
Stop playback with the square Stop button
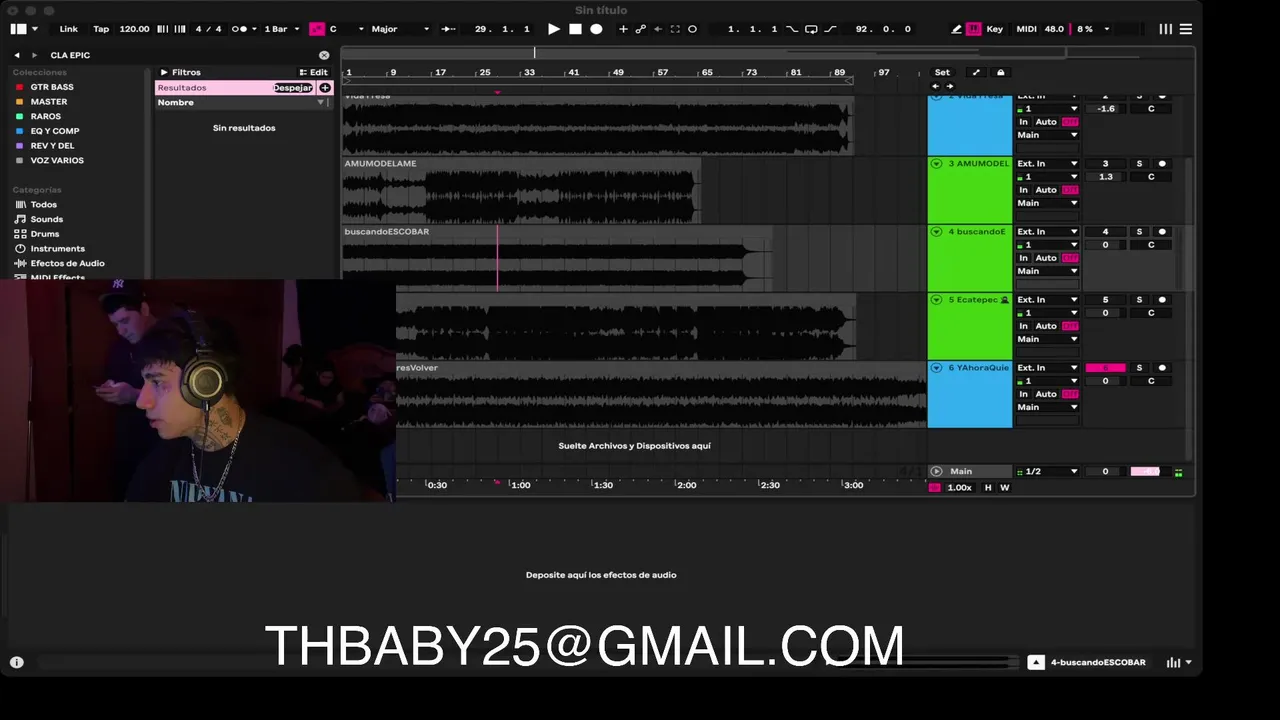pyautogui.click(x=575, y=29)
